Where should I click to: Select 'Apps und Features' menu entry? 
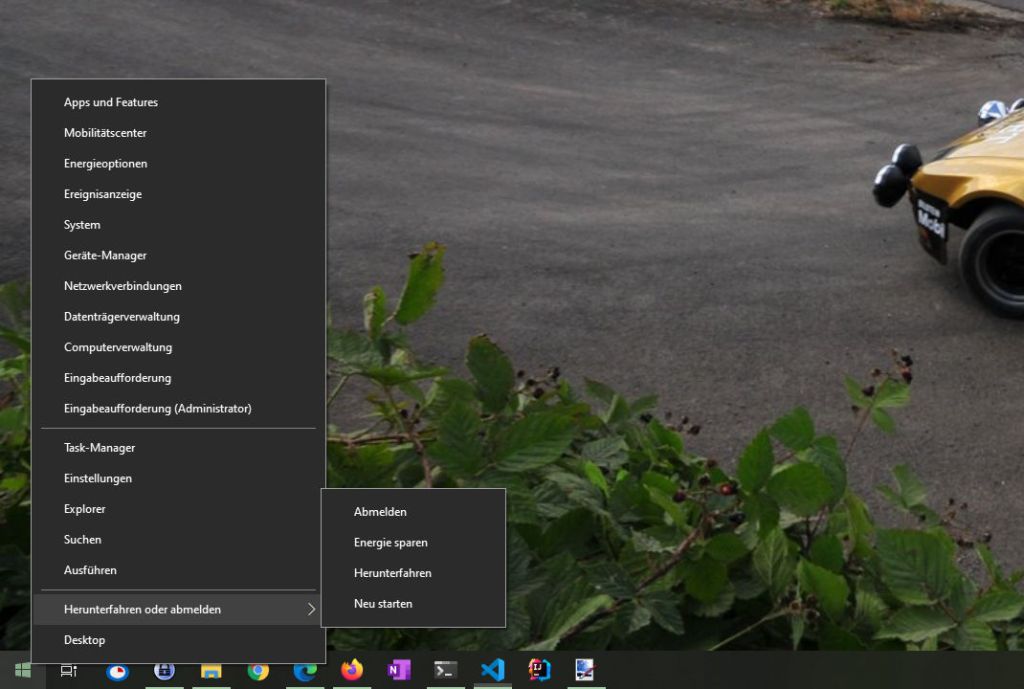(x=111, y=102)
